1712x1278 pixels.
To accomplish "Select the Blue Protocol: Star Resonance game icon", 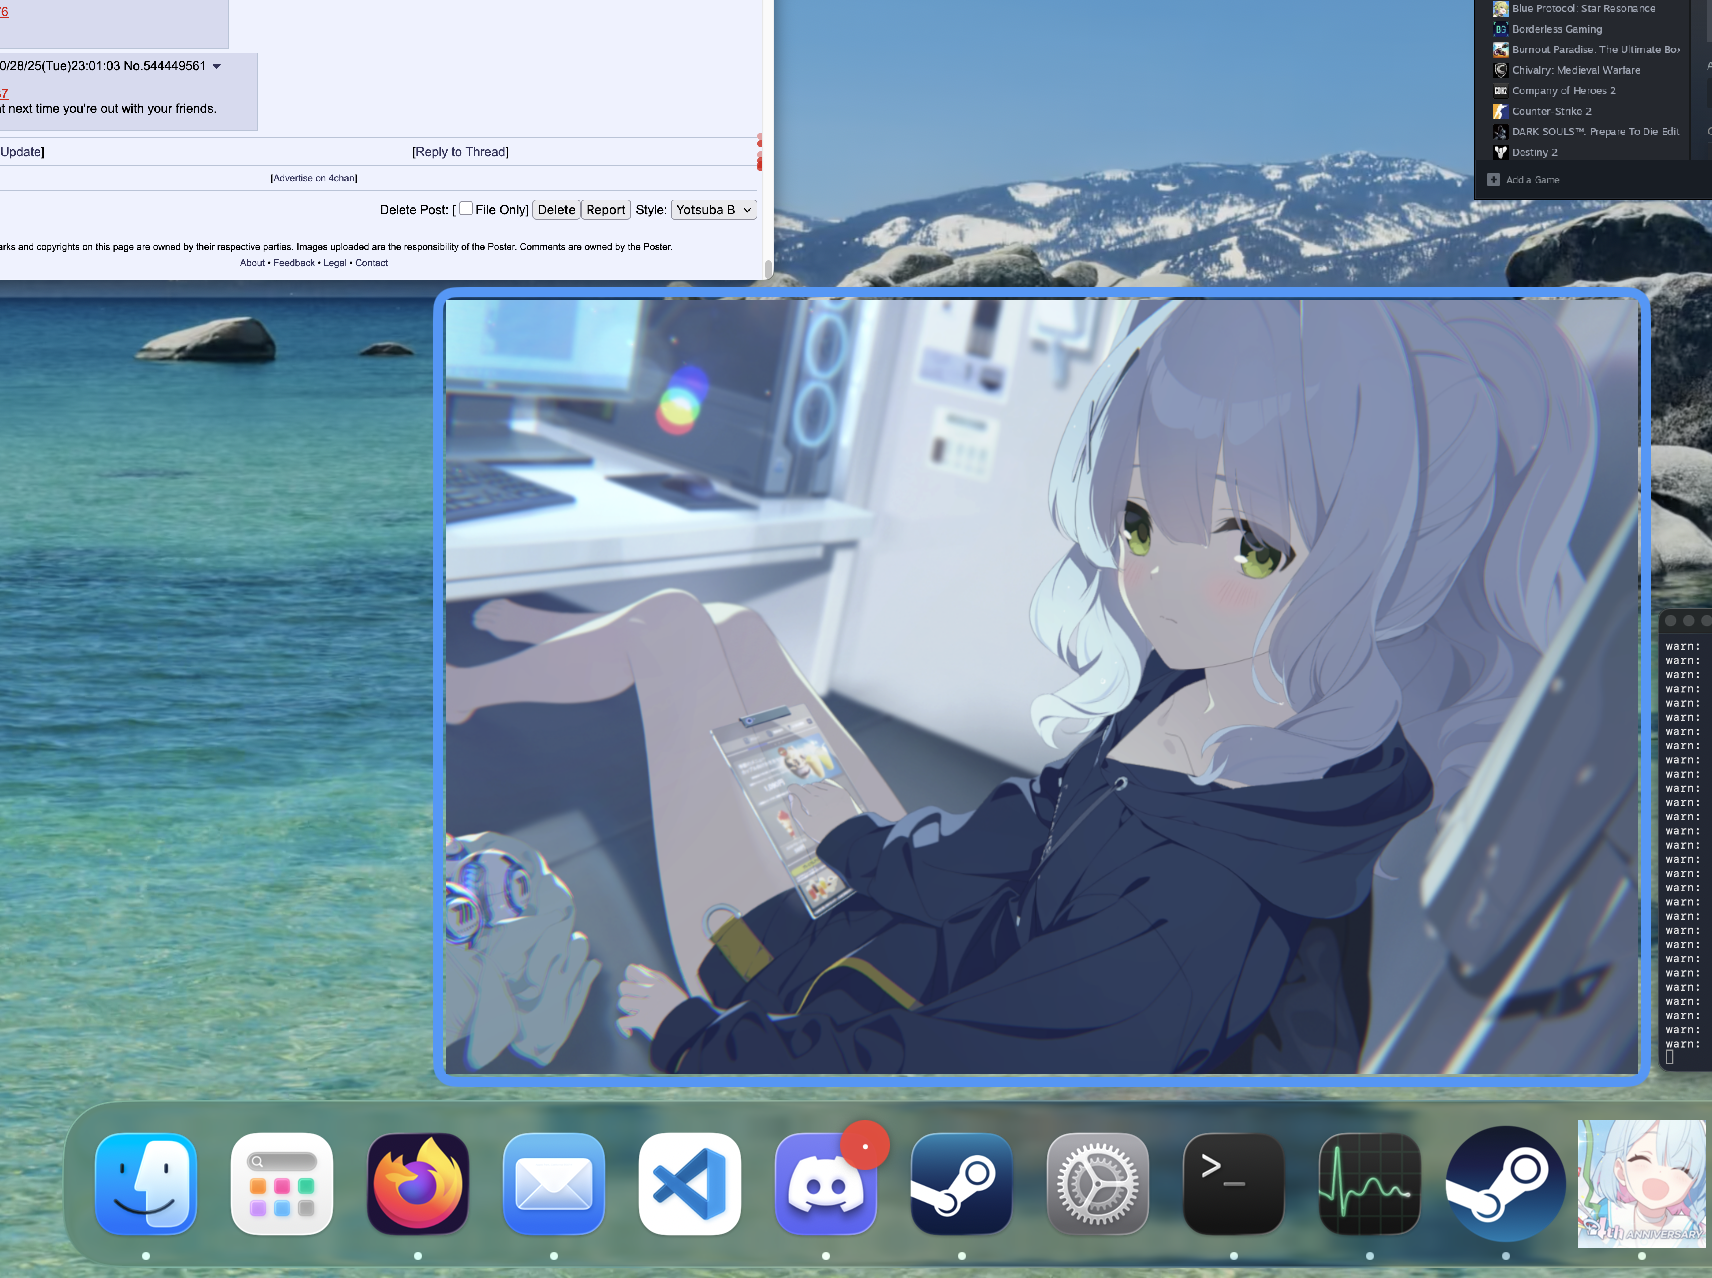I will coord(1501,9).
